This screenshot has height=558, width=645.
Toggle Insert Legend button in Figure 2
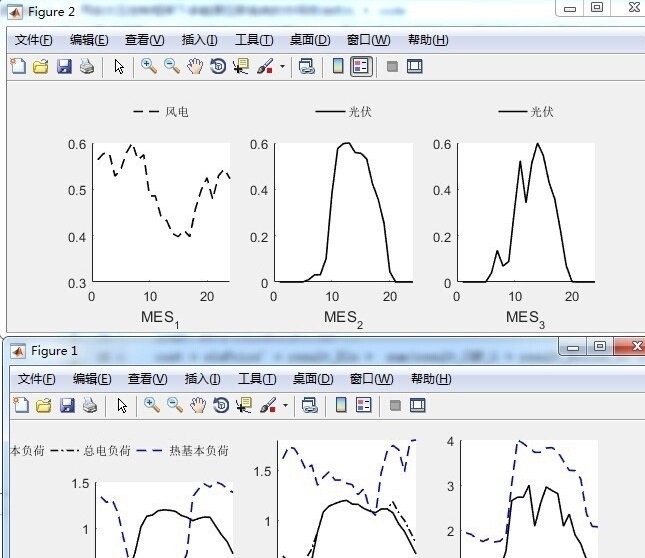click(x=361, y=66)
